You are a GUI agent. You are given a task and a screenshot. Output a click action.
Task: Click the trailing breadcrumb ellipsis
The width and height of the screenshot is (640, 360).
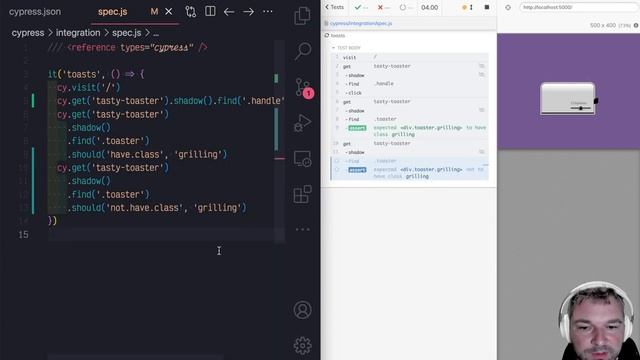tap(156, 33)
